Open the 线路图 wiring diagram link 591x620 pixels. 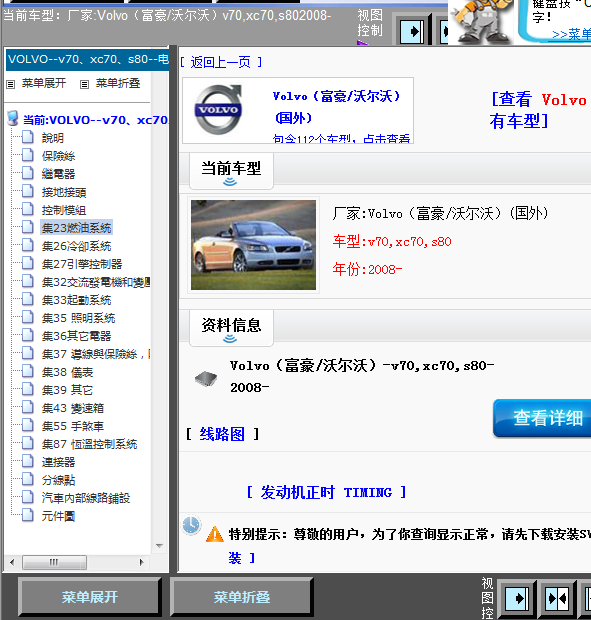pyautogui.click(x=222, y=434)
